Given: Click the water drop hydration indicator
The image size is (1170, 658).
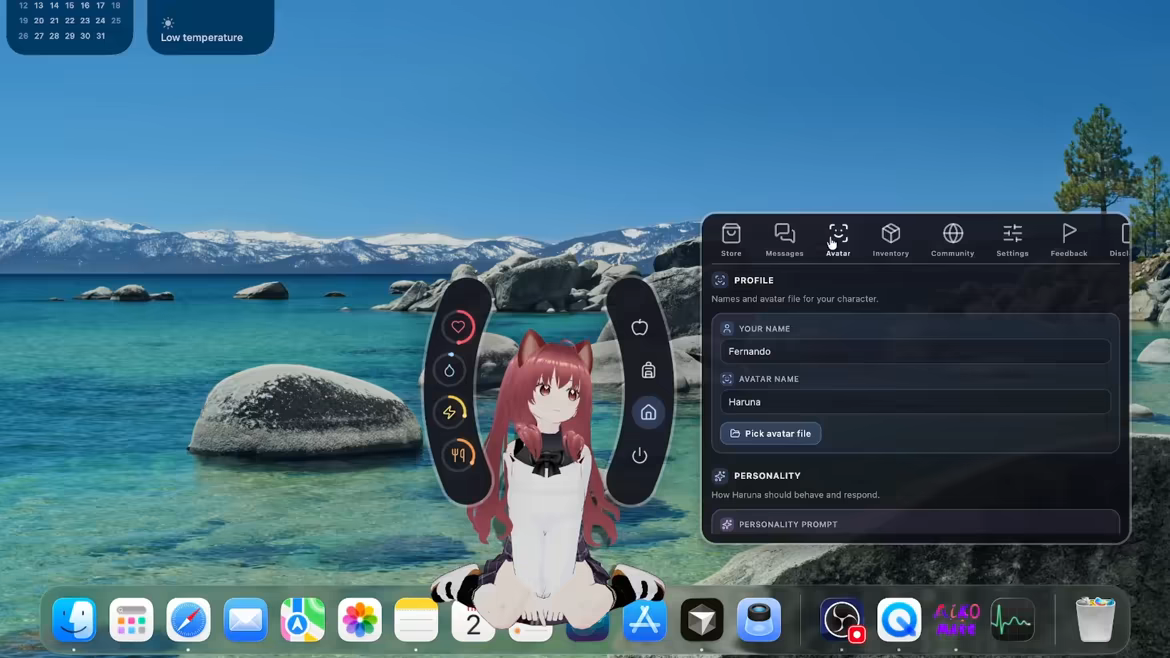Looking at the screenshot, I should coord(449,370).
